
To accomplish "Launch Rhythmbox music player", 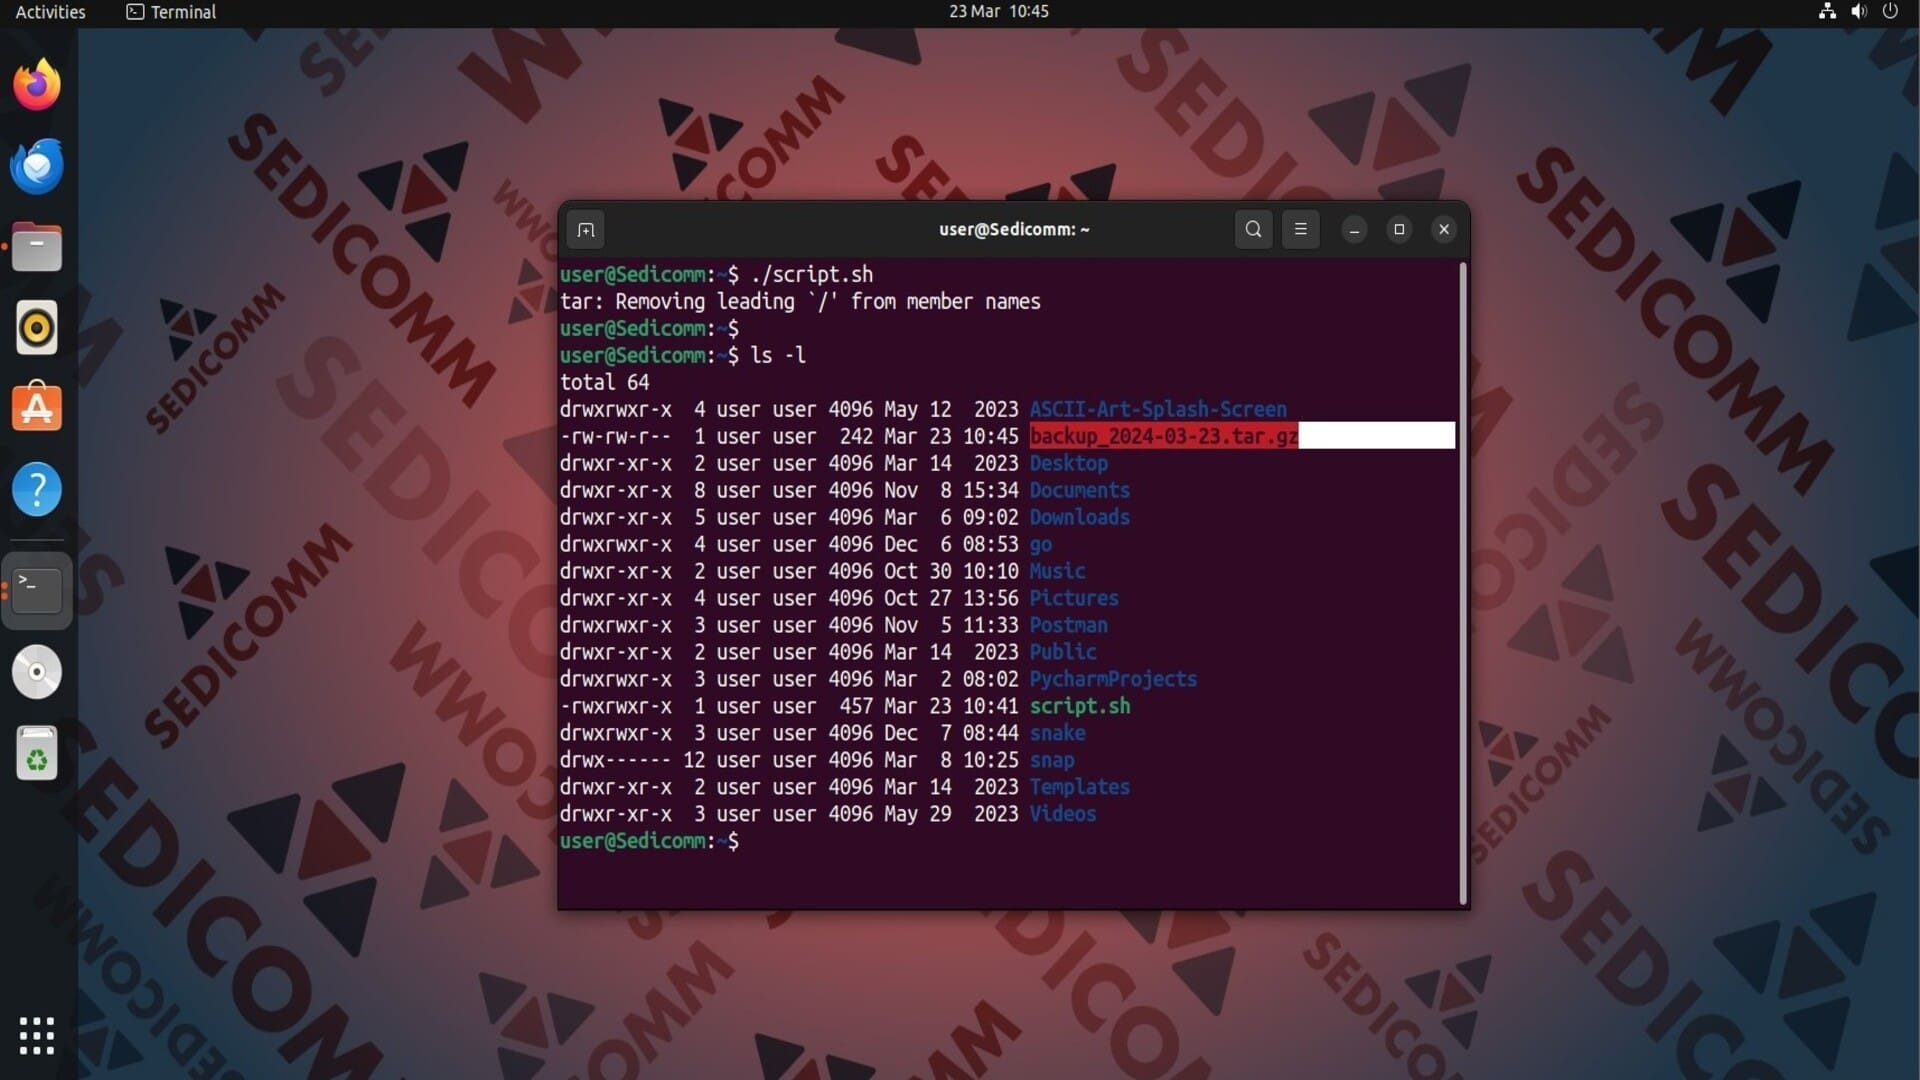I will click(x=37, y=328).
